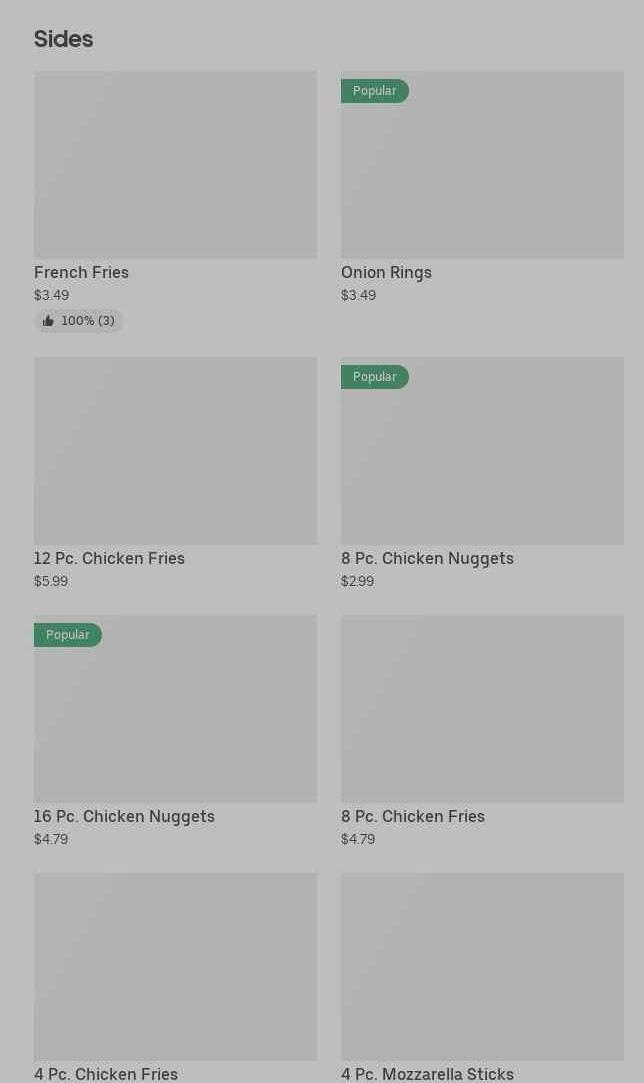This screenshot has height=1083, width=644.
Task: Open the 4 Pc. Chicken Fries image
Action: 175,967
